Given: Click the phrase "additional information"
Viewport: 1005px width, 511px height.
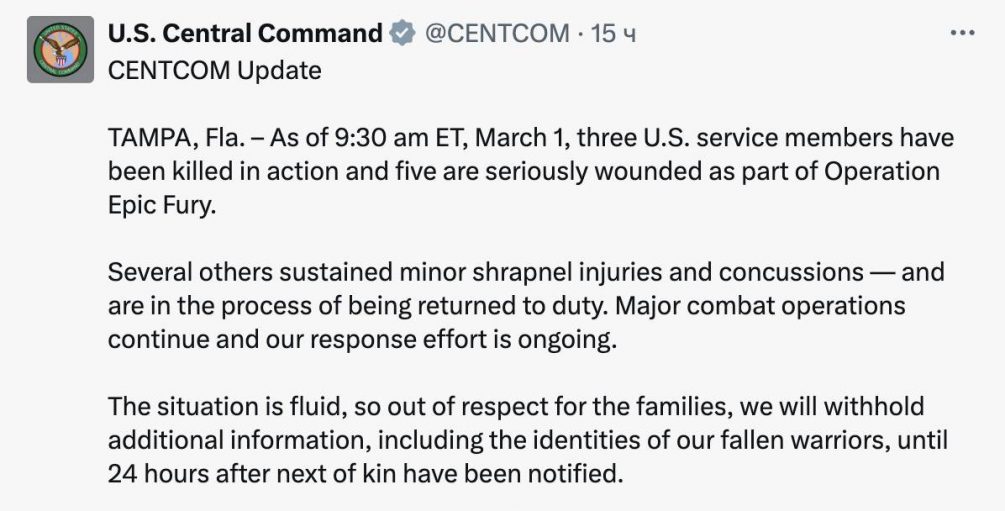Looking at the screenshot, I should (234, 440).
